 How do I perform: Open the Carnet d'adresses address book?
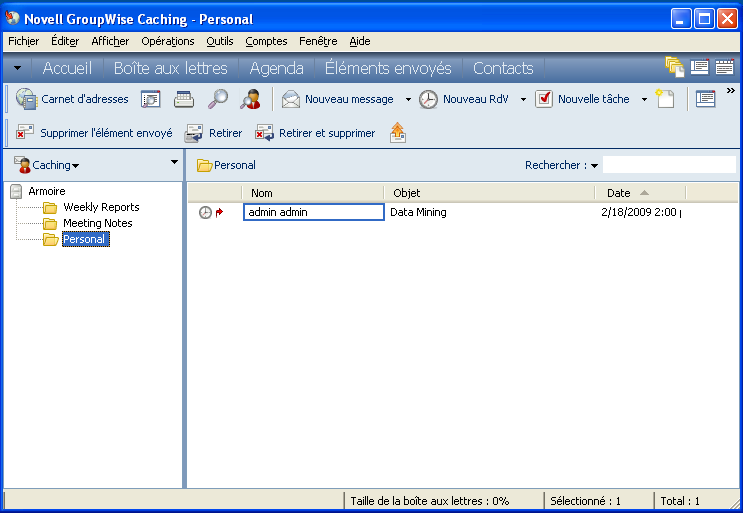(x=72, y=99)
